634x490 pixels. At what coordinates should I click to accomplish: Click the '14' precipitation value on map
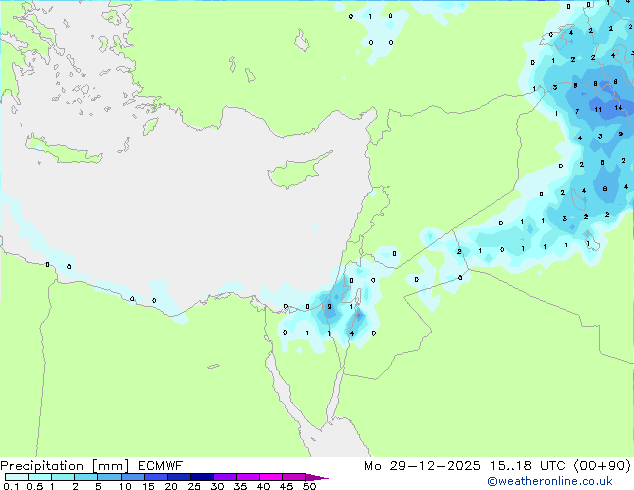(618, 108)
